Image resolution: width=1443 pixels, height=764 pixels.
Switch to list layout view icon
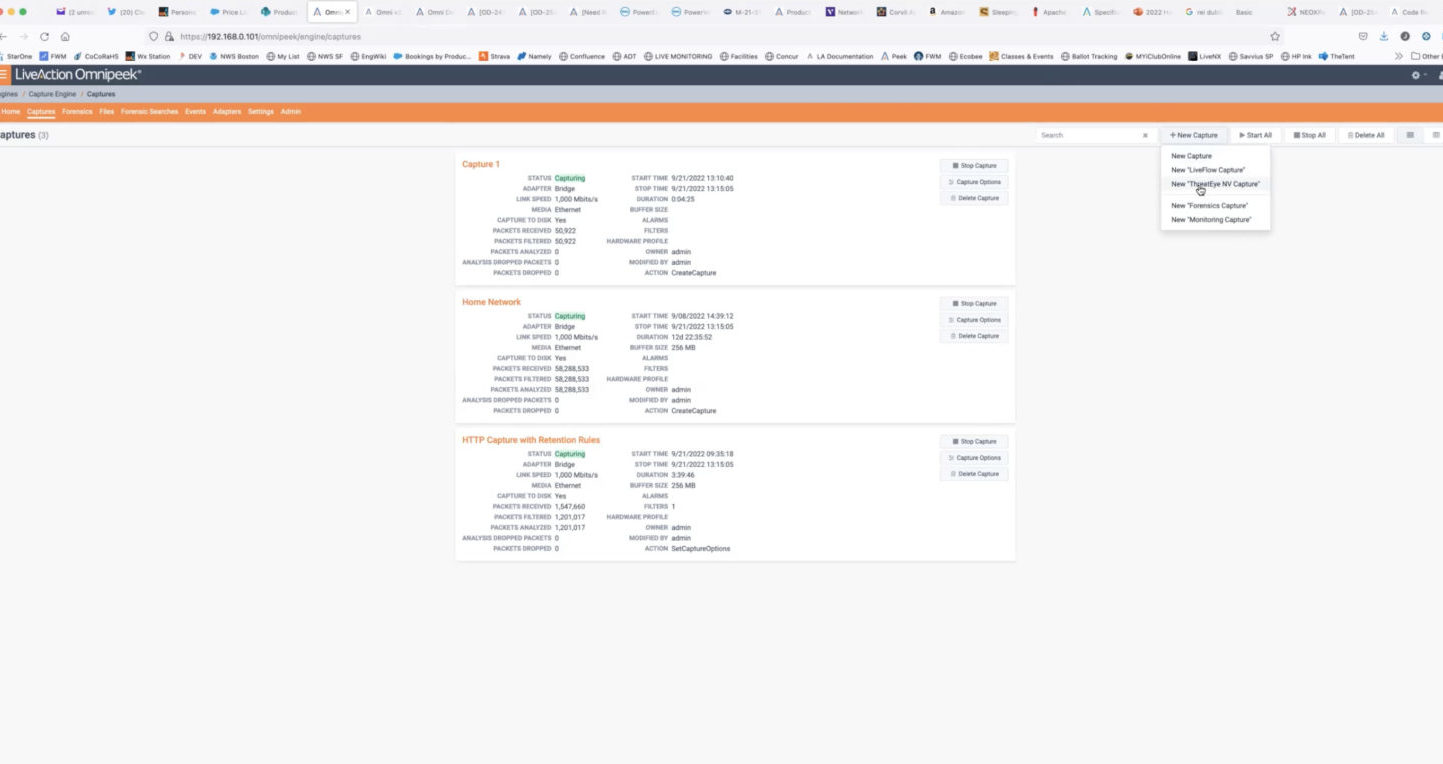1410,135
